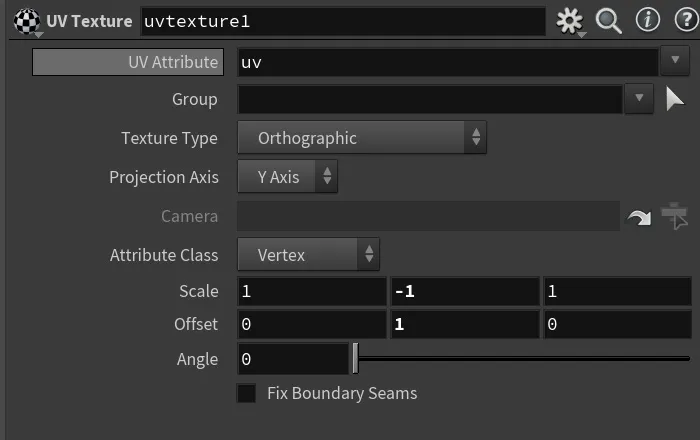Open node info with the i icon
The image size is (700, 440).
pyautogui.click(x=647, y=20)
